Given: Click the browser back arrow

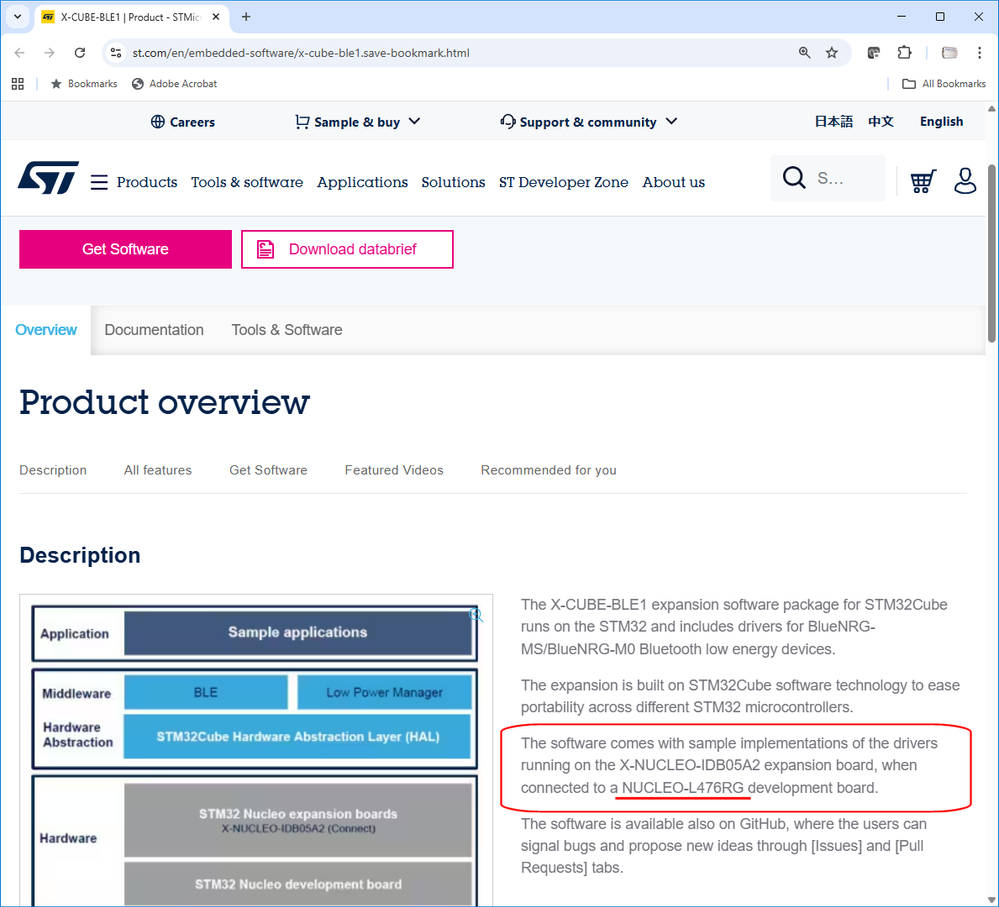Looking at the screenshot, I should 20,53.
